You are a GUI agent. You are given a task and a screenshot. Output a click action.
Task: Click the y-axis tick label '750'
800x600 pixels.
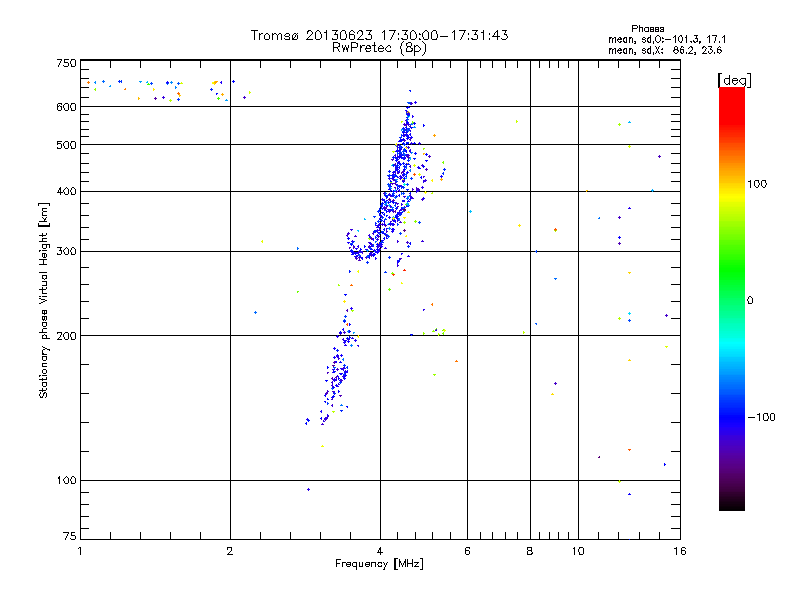tap(66, 63)
